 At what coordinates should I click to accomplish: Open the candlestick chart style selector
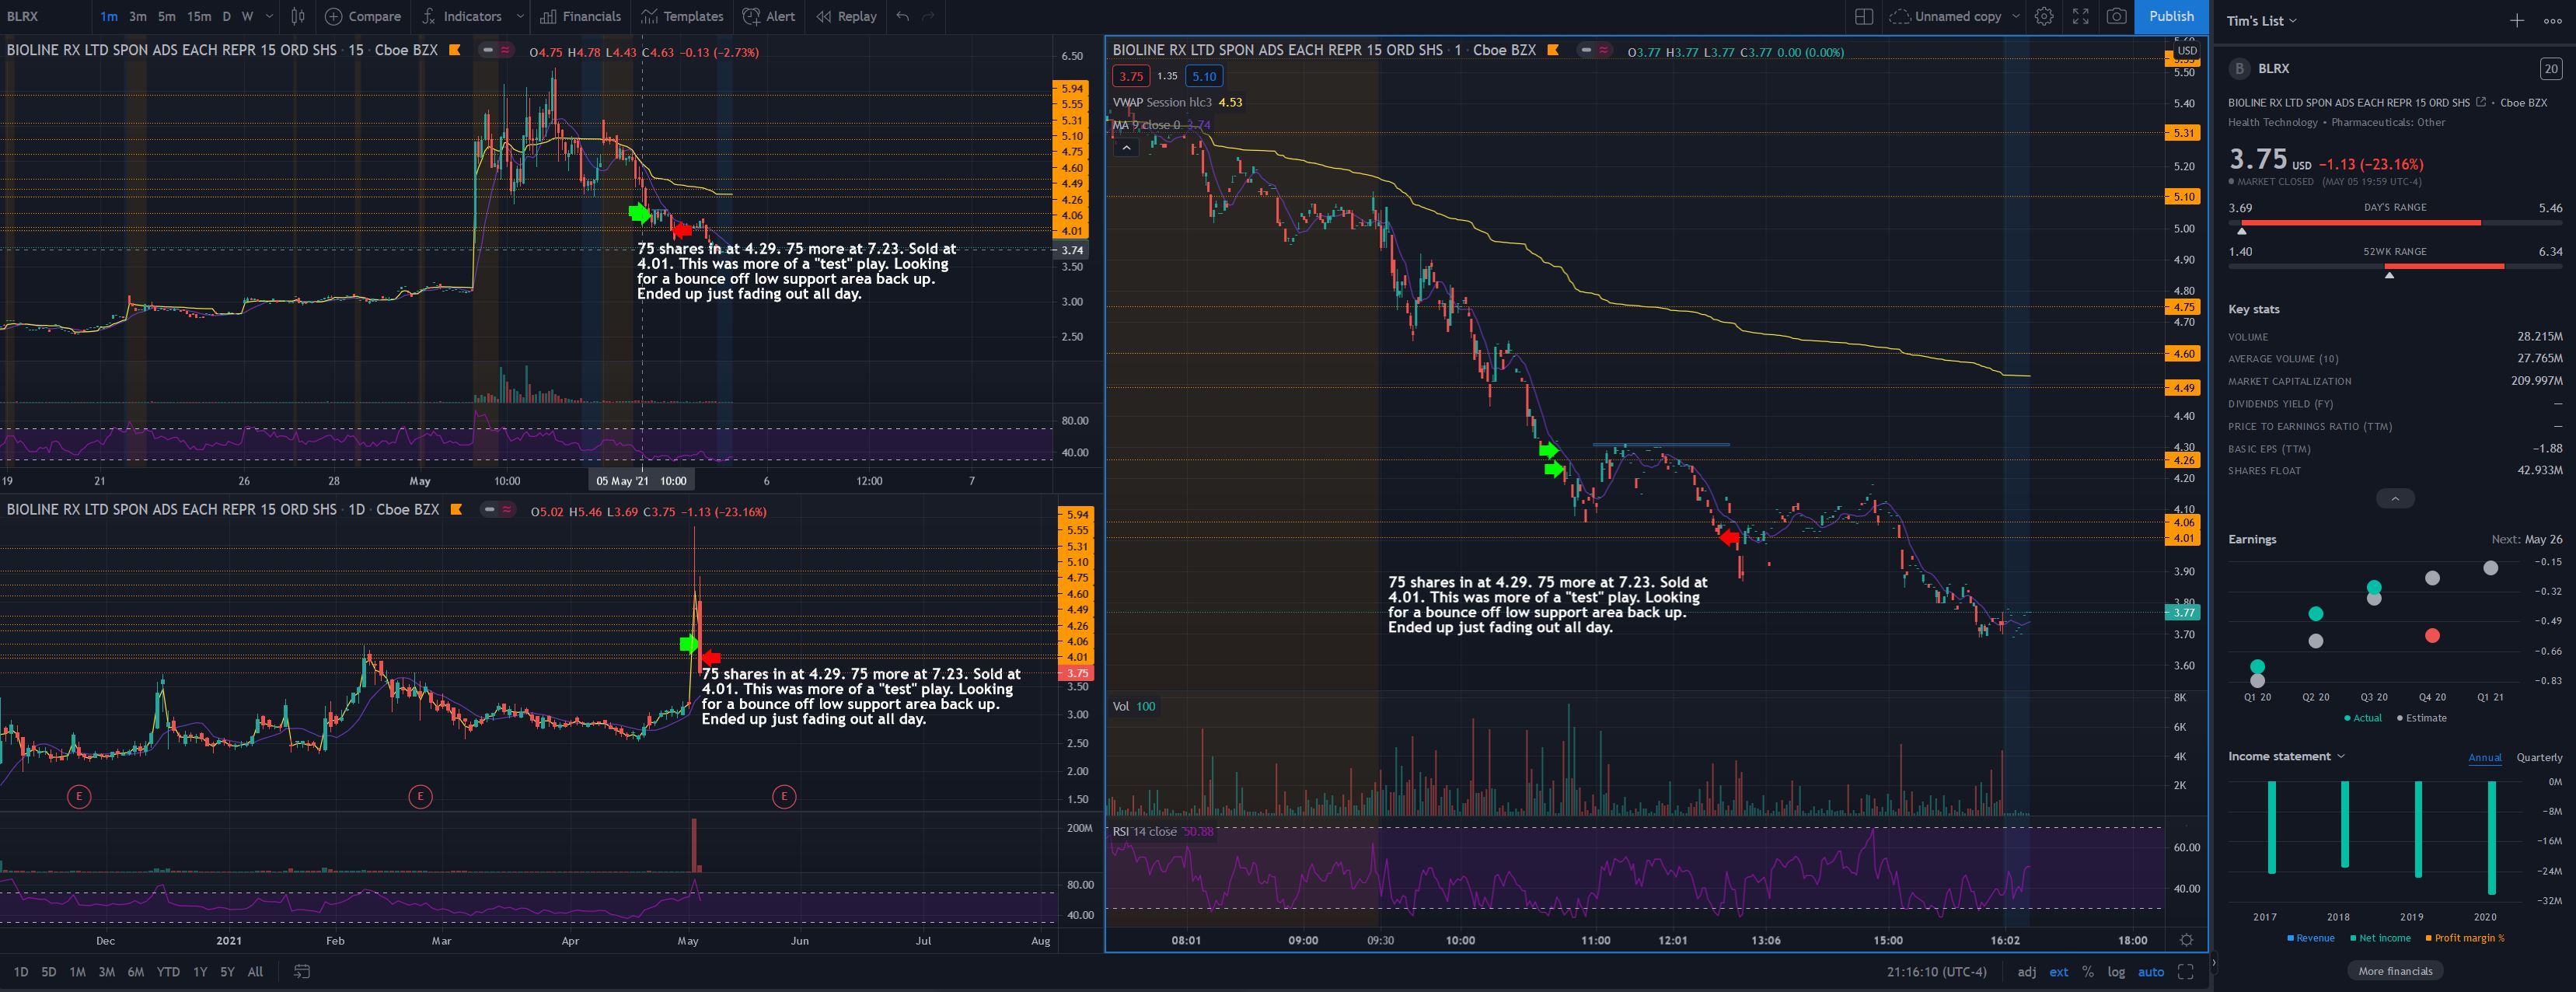[298, 16]
